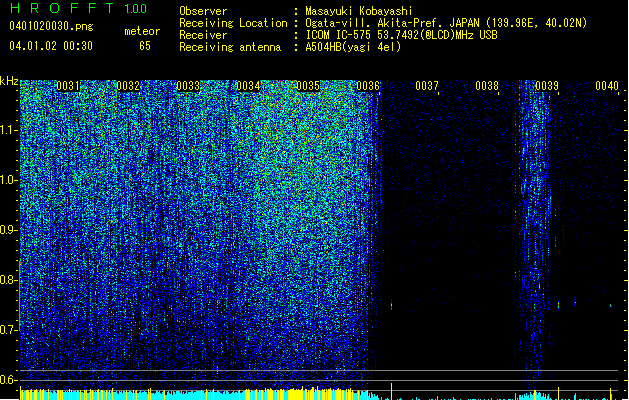Click the timestamp 04.01.02 00:30
Viewport: 629px width, 400px height.
pyautogui.click(x=51, y=46)
